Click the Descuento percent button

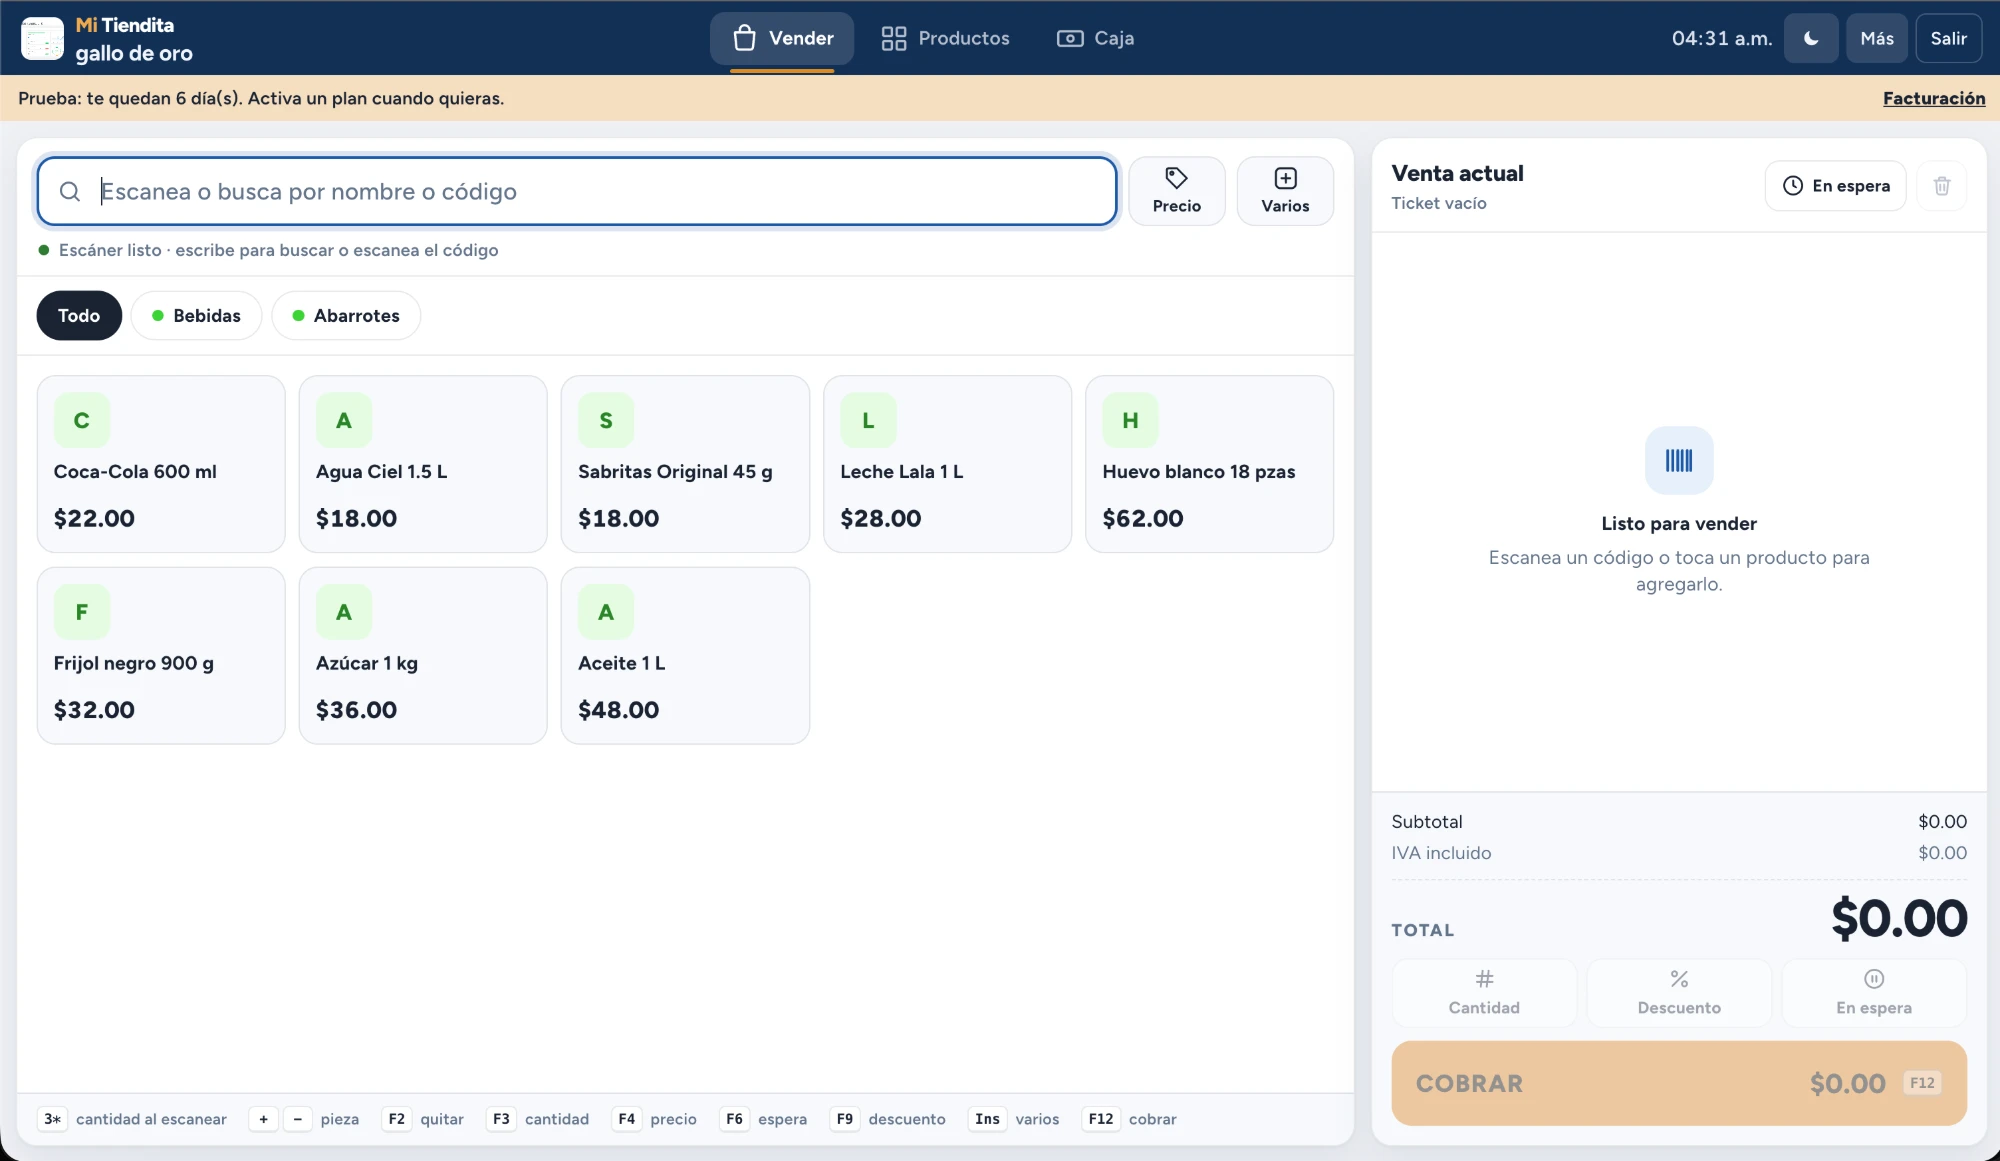point(1679,993)
